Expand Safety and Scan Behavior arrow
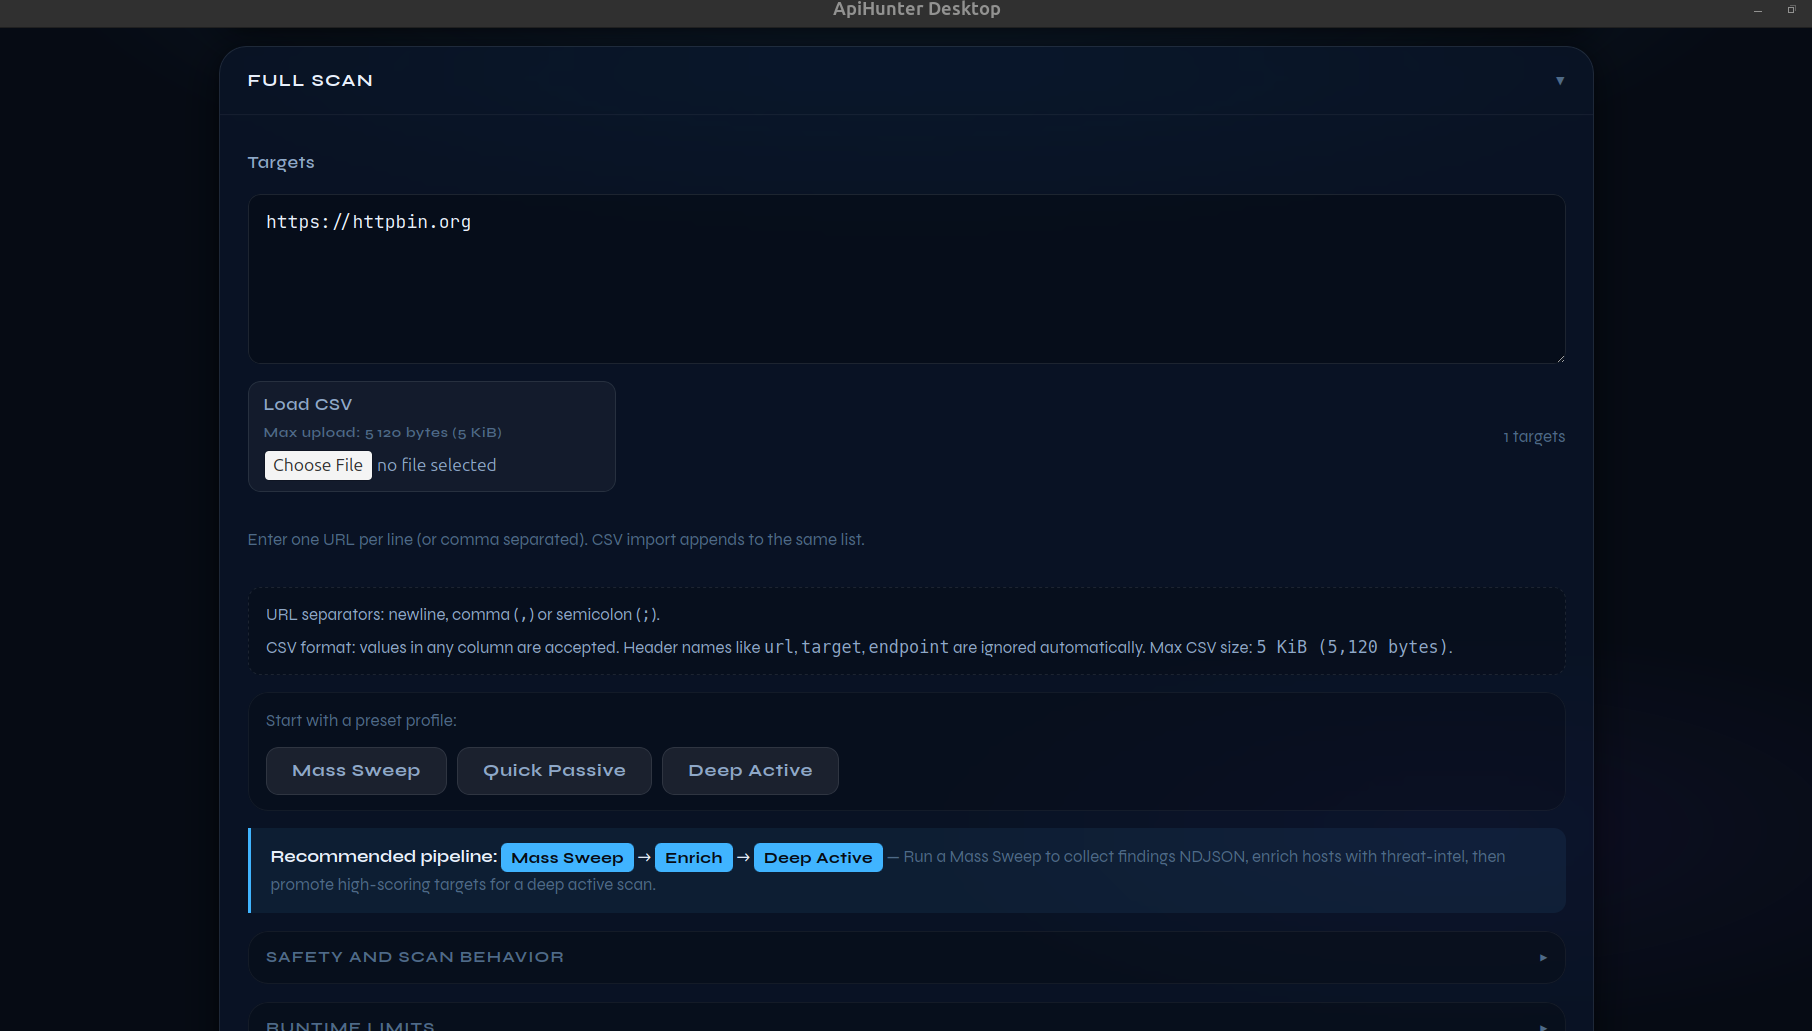The width and height of the screenshot is (1812, 1031). [x=1543, y=958]
